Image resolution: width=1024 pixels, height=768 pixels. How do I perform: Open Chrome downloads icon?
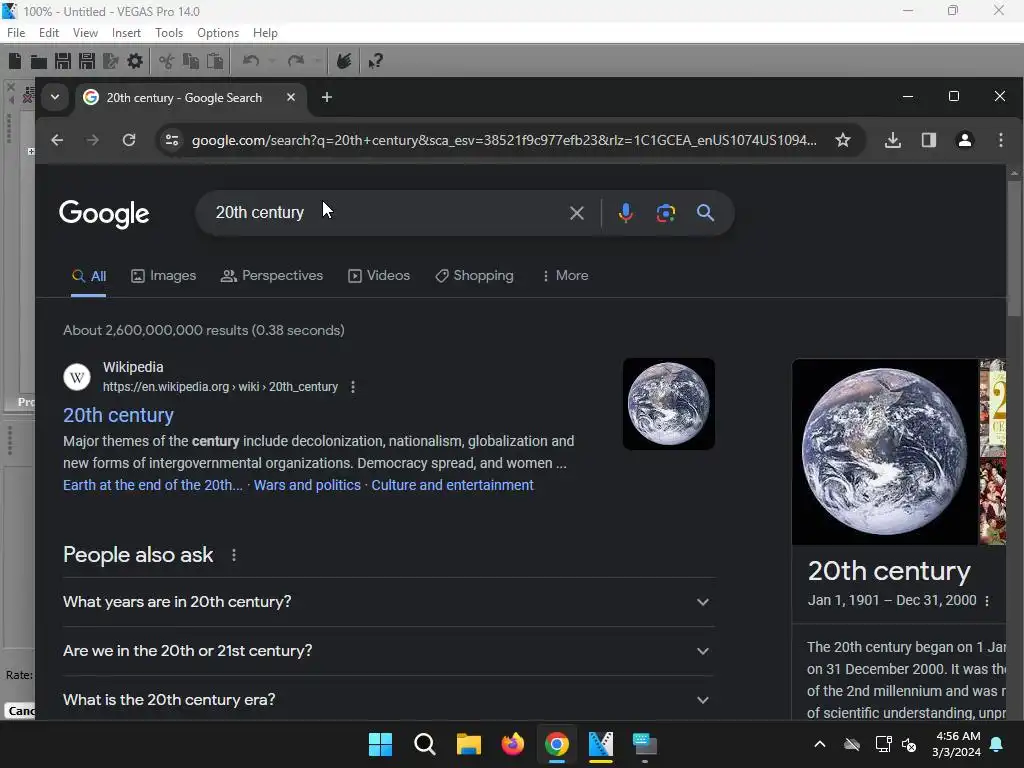point(893,140)
